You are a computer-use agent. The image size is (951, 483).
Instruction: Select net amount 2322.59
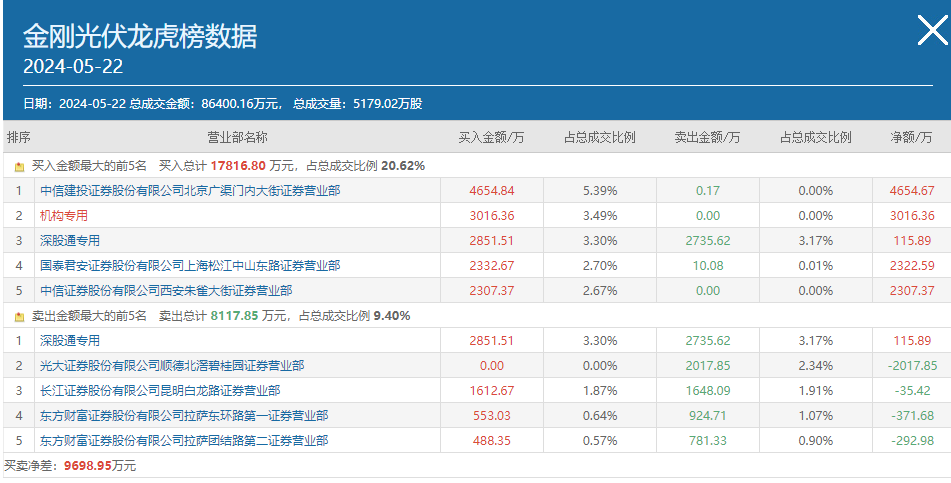912,265
